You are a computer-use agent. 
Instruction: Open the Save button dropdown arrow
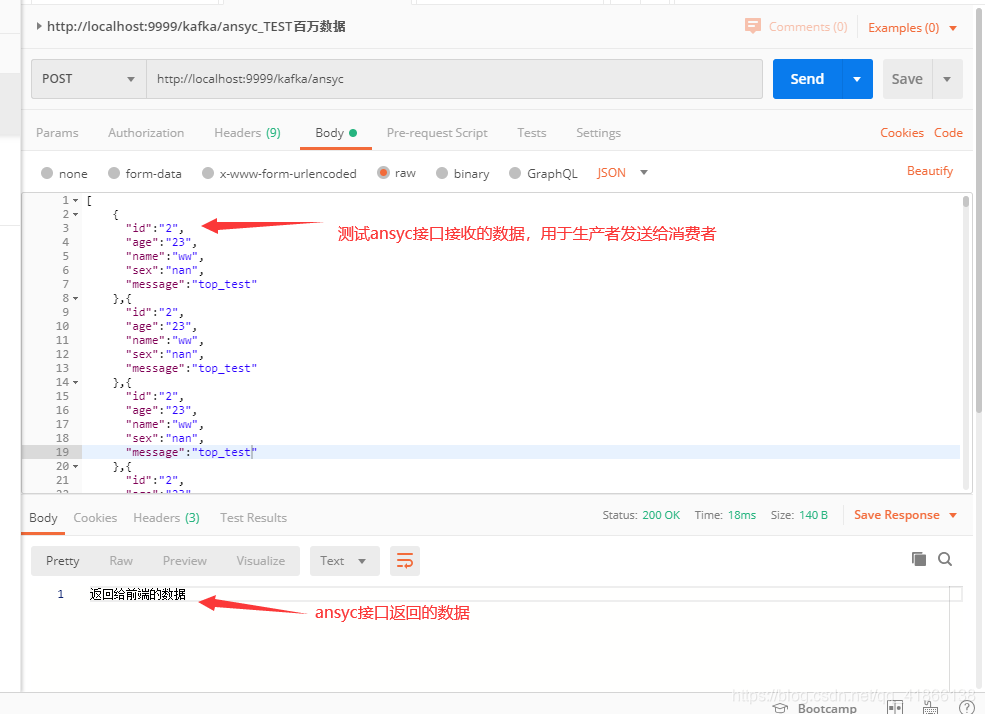point(947,79)
